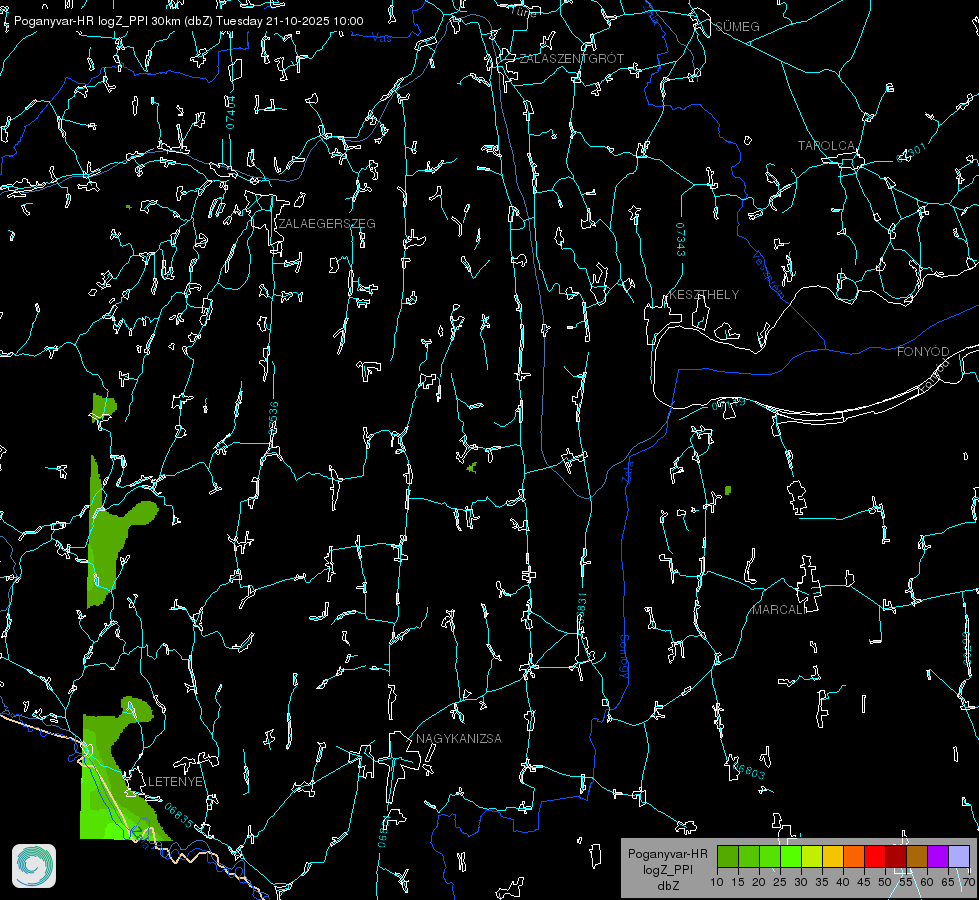Select the 50–55 dBZ dark red swatch

coord(896,856)
